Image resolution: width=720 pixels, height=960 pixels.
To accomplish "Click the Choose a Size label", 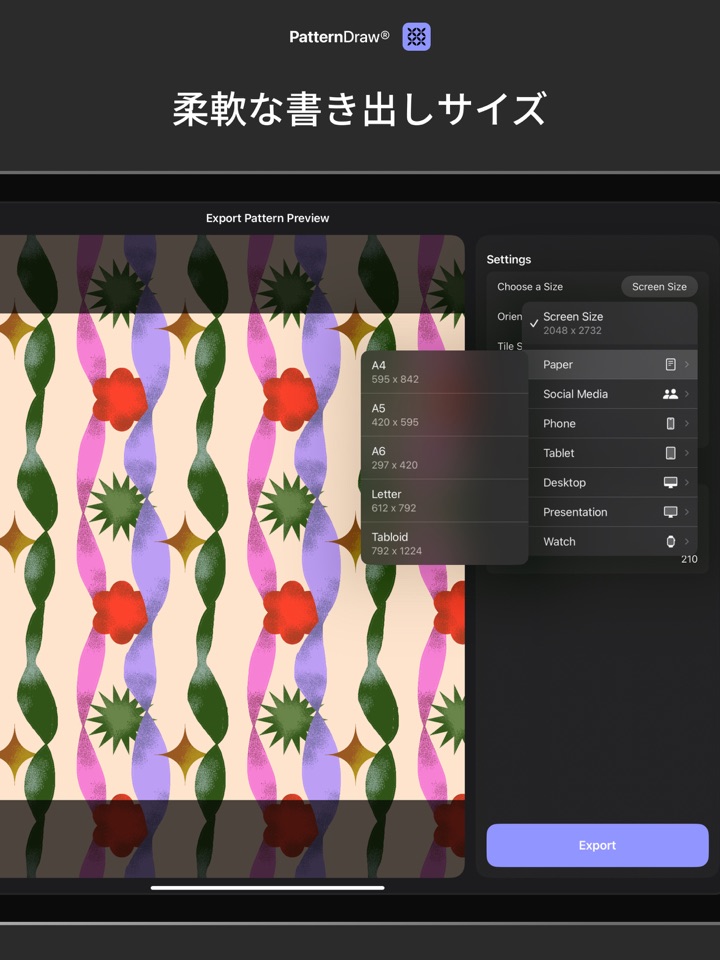I will pyautogui.click(x=530, y=287).
